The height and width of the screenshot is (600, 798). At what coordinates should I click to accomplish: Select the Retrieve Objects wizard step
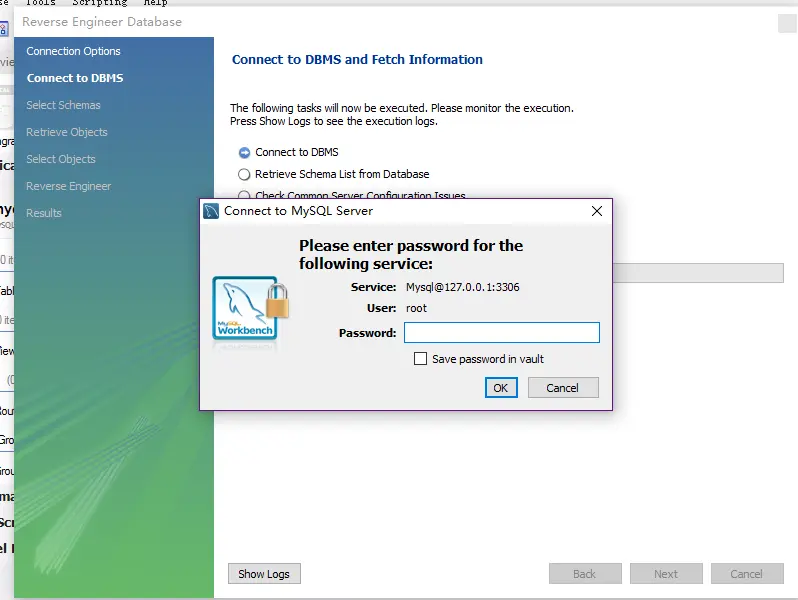pos(67,132)
